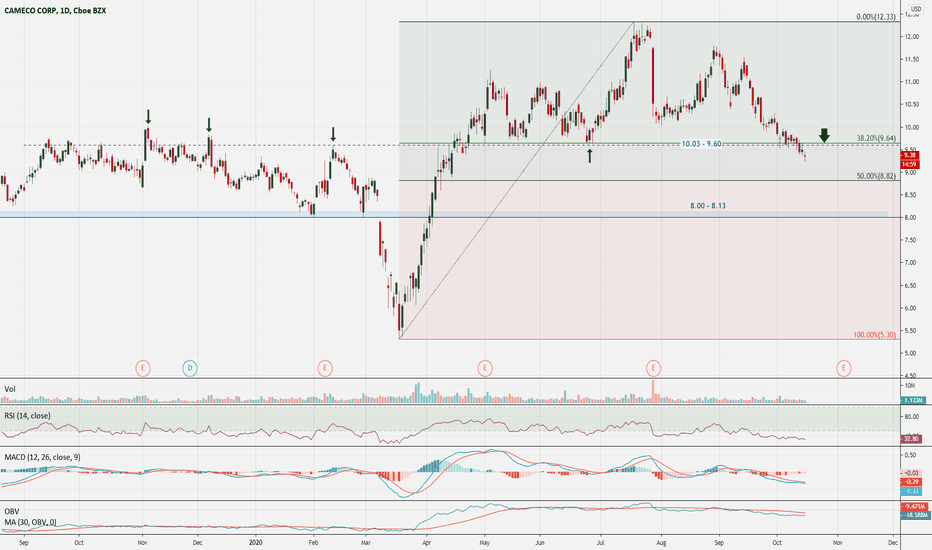Click the Aug label on time axis
932x550 pixels.
(661, 542)
